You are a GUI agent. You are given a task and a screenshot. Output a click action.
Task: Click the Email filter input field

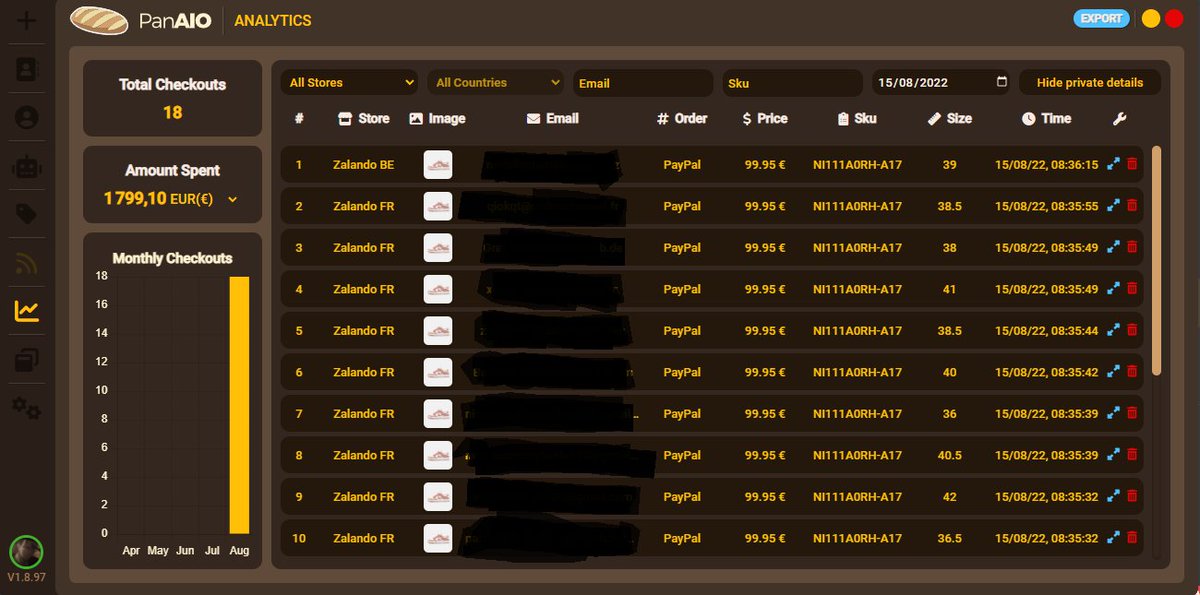(x=643, y=83)
